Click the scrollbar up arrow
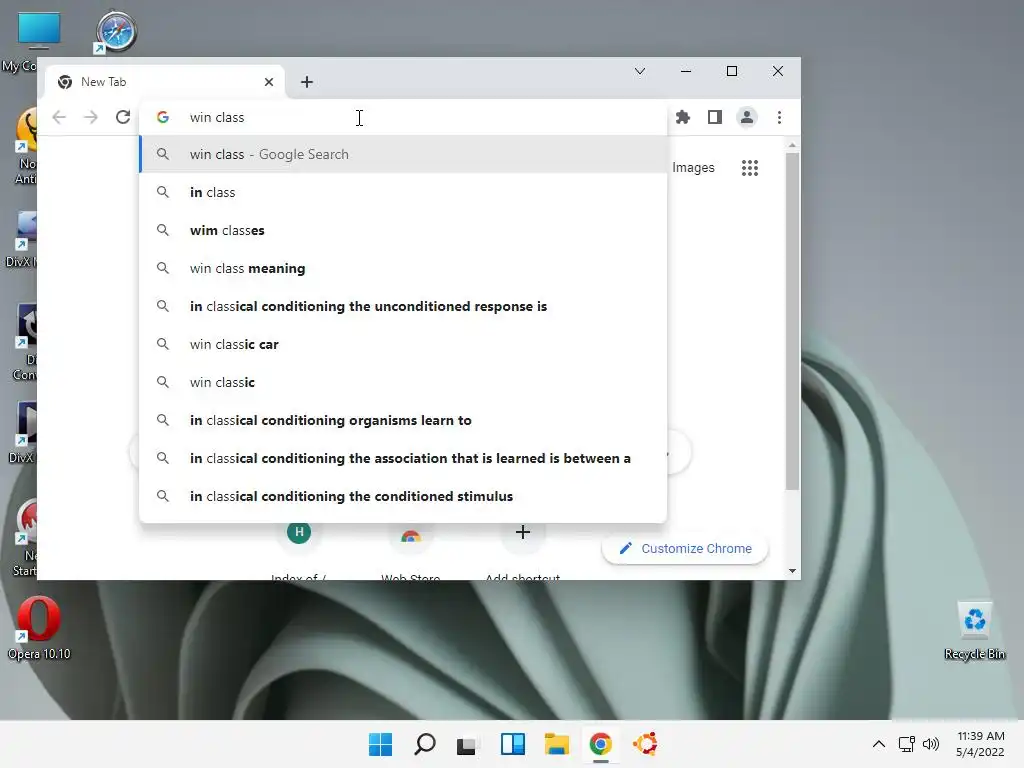Viewport: 1024px width, 768px height. [792, 145]
